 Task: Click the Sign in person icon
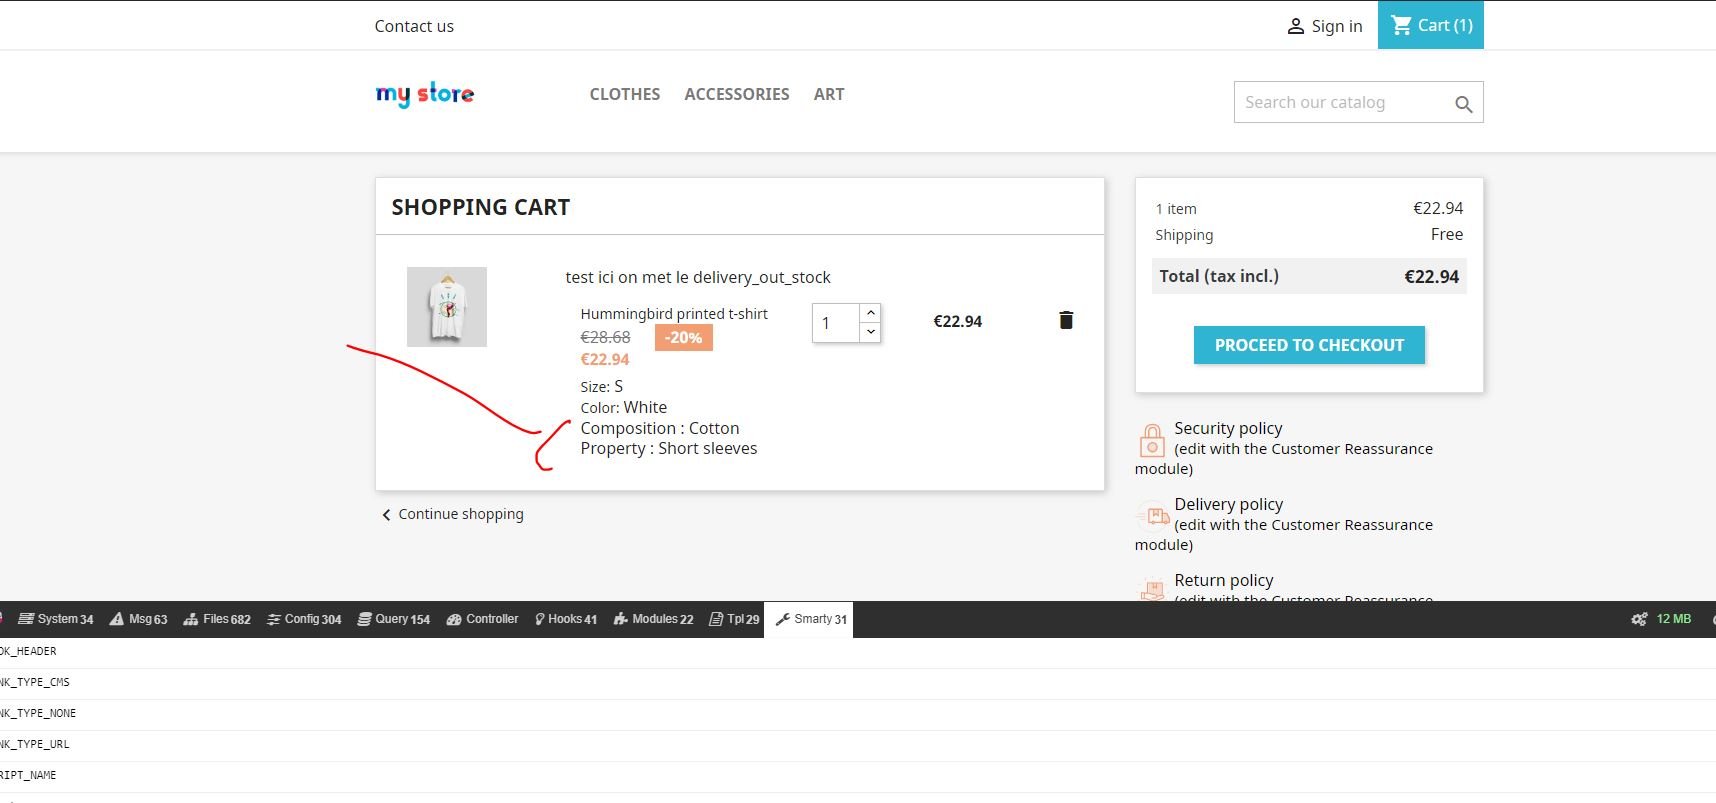1295,26
